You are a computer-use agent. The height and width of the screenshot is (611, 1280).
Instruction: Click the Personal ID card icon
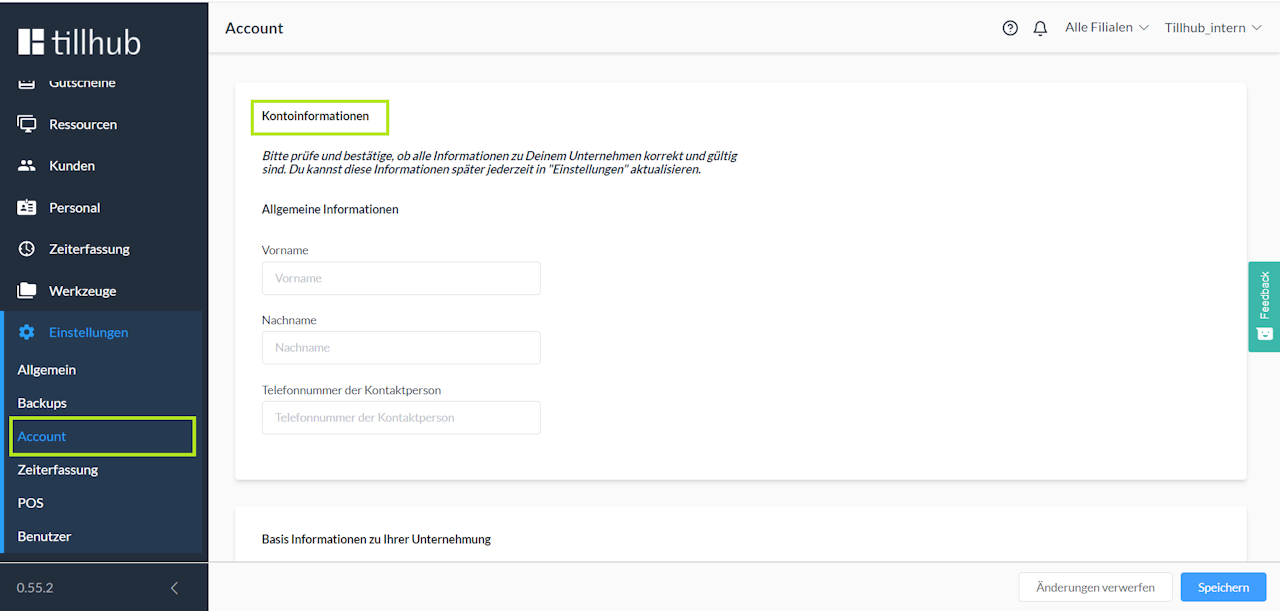coord(27,208)
